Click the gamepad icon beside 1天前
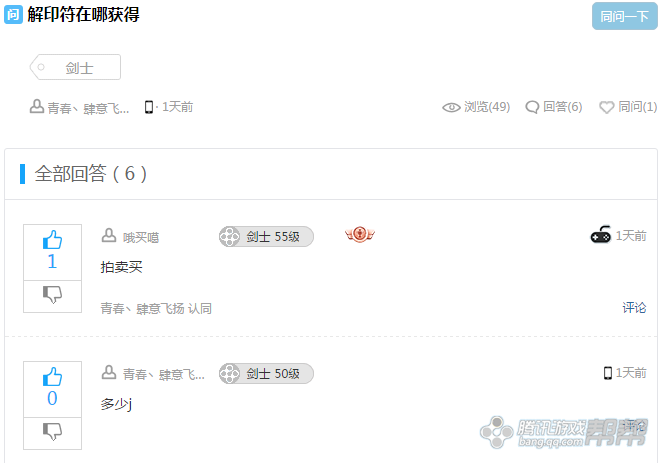The width and height of the screenshot is (661, 463). click(600, 235)
